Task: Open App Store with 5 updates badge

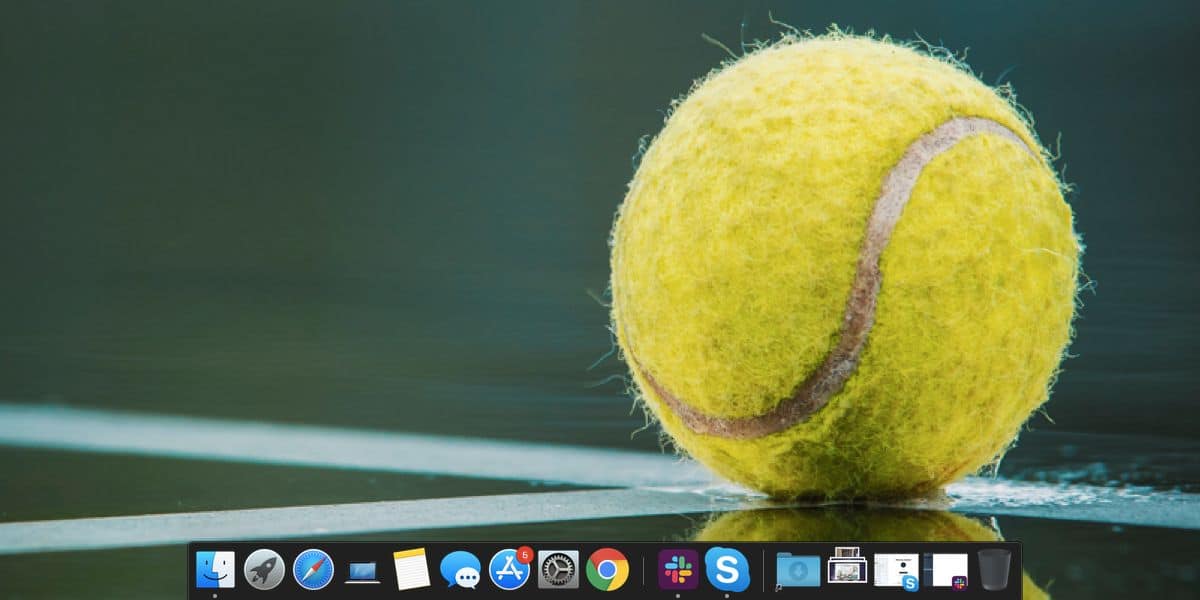Action: pos(510,568)
